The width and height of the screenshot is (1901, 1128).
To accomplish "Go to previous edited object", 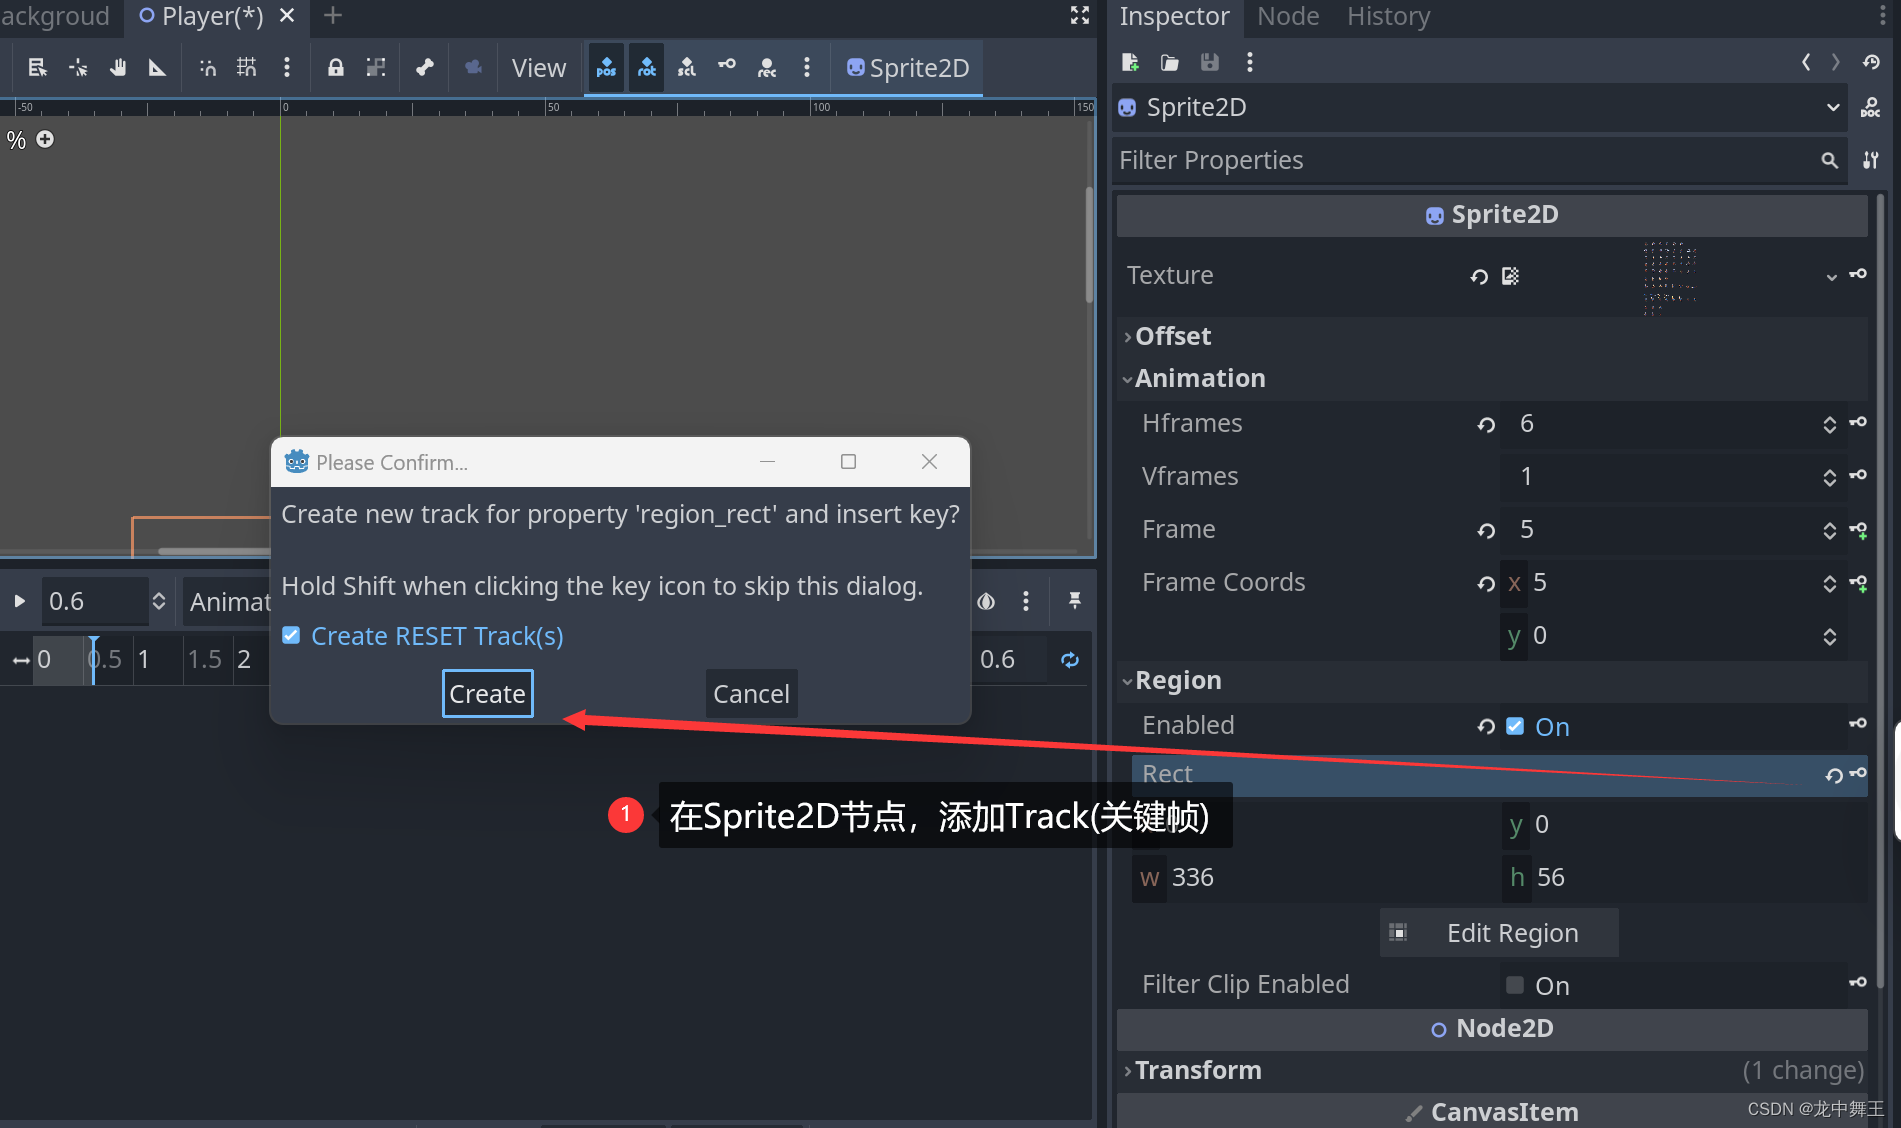I will [1806, 62].
